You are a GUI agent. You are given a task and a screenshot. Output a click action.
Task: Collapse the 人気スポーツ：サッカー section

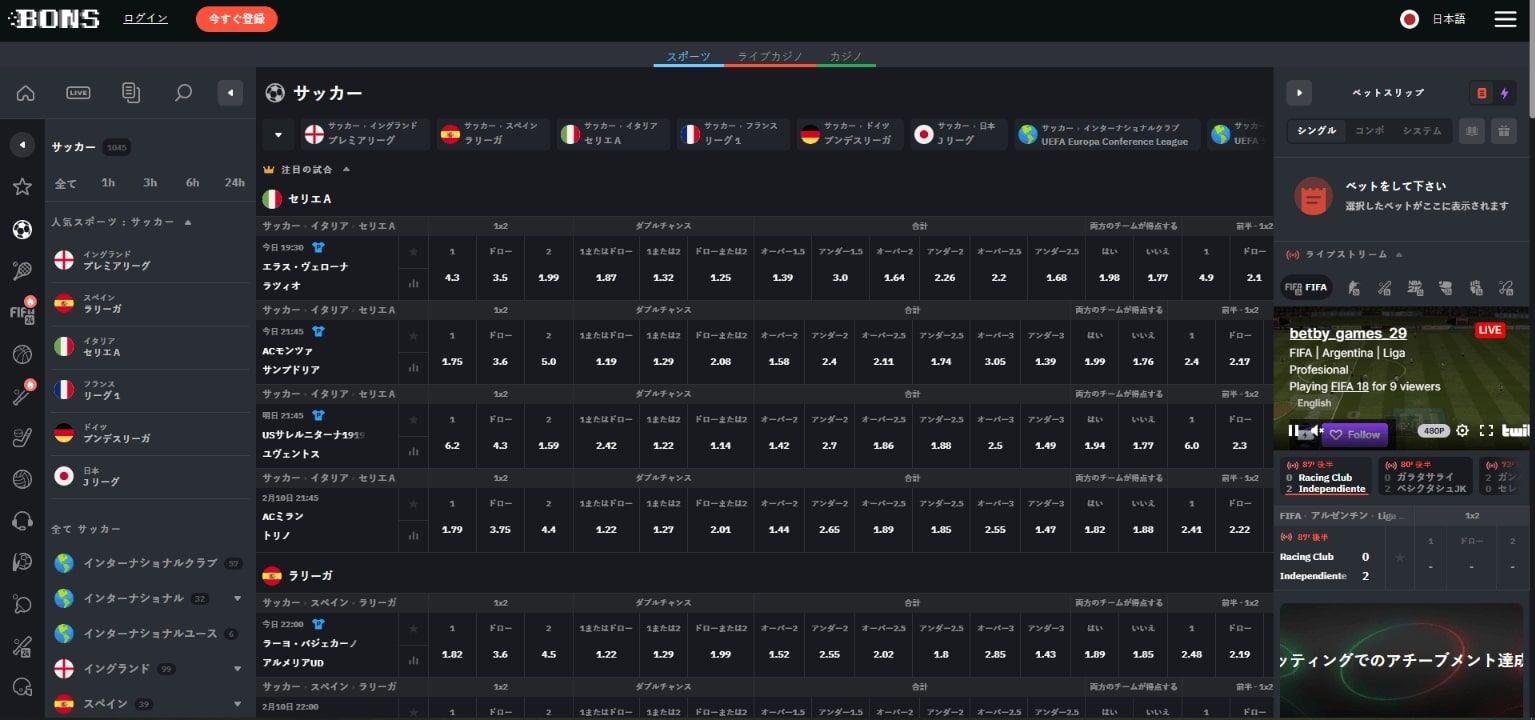pyautogui.click(x=188, y=222)
